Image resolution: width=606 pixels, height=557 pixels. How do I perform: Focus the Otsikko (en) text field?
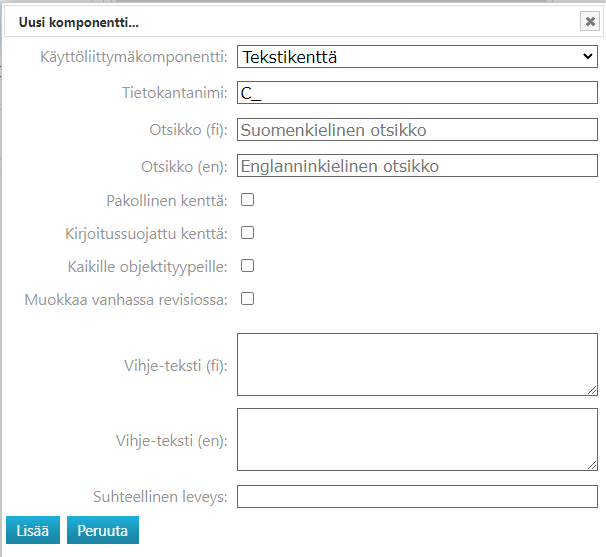pos(417,166)
